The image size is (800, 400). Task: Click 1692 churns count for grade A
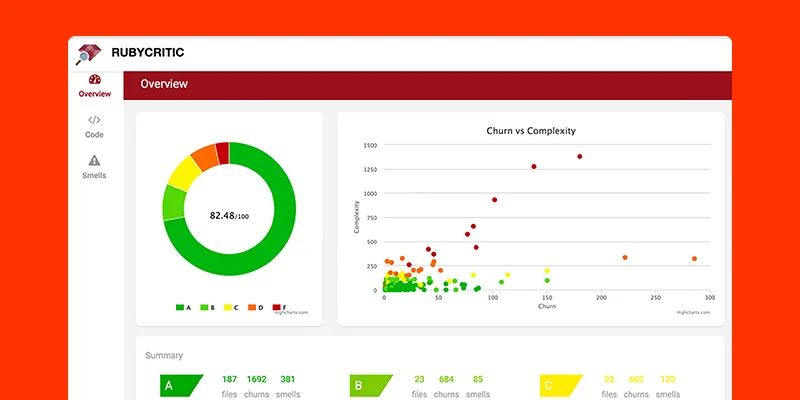click(257, 379)
